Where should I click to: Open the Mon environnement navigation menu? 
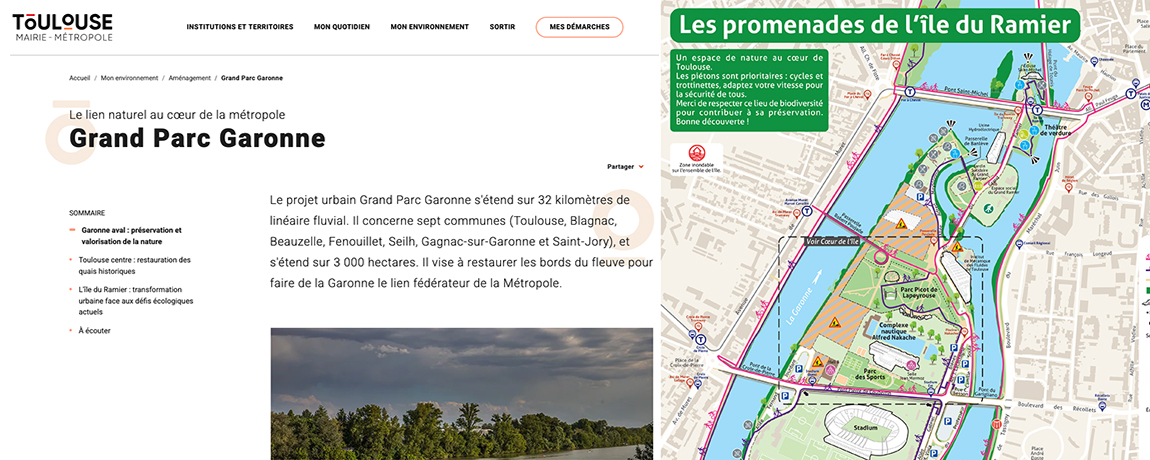[430, 27]
